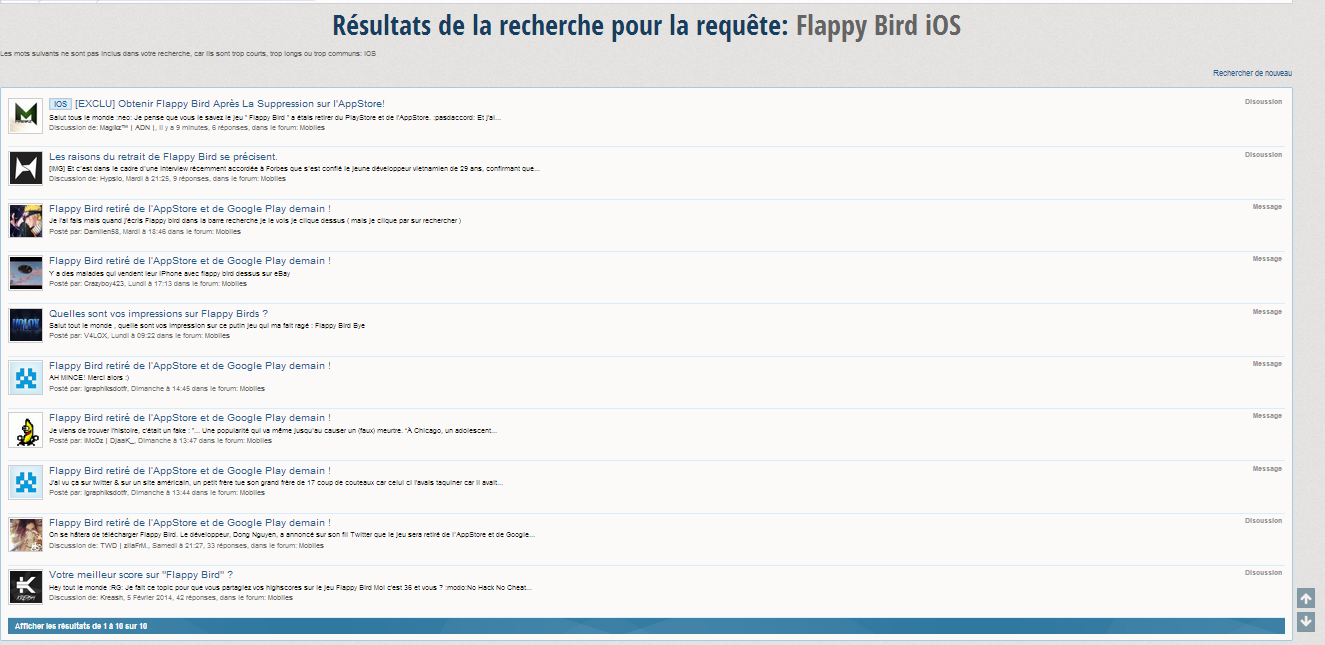Click username 'Kreash' in discussion info

coord(111,597)
